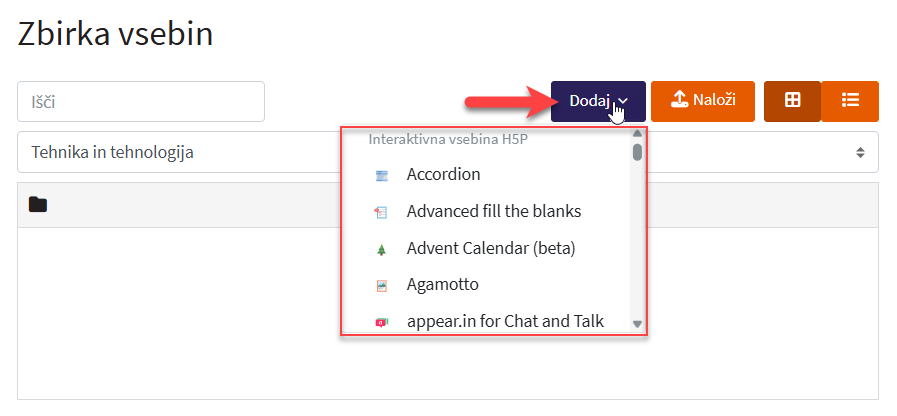Expand the Dodaj button chevron
Screen dimensions: 897x416
click(x=623, y=101)
